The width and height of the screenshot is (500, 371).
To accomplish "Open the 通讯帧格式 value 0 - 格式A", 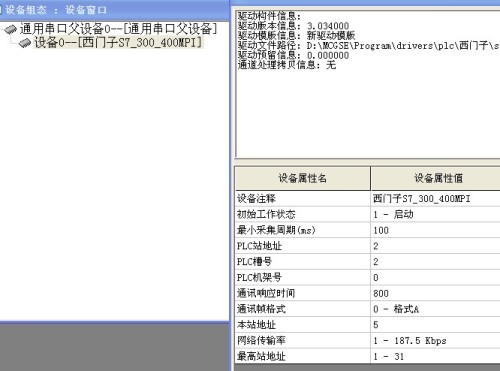I will point(436,309).
